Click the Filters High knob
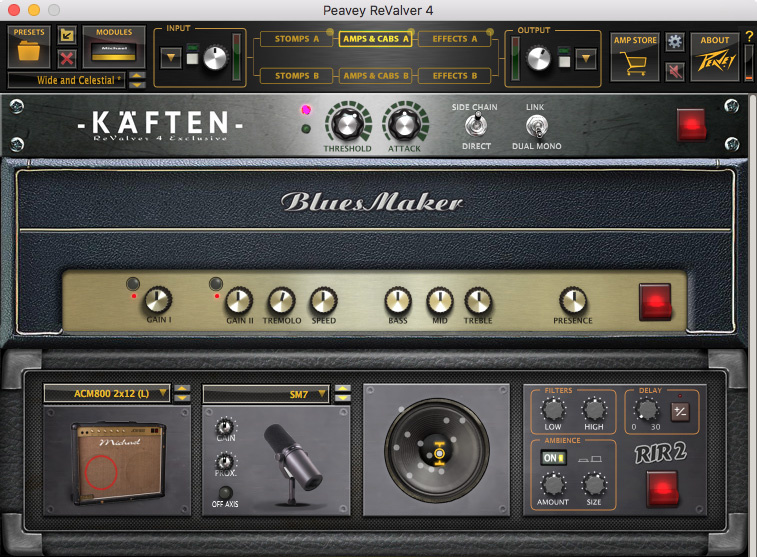Screen dimensions: 757x557 [594, 410]
